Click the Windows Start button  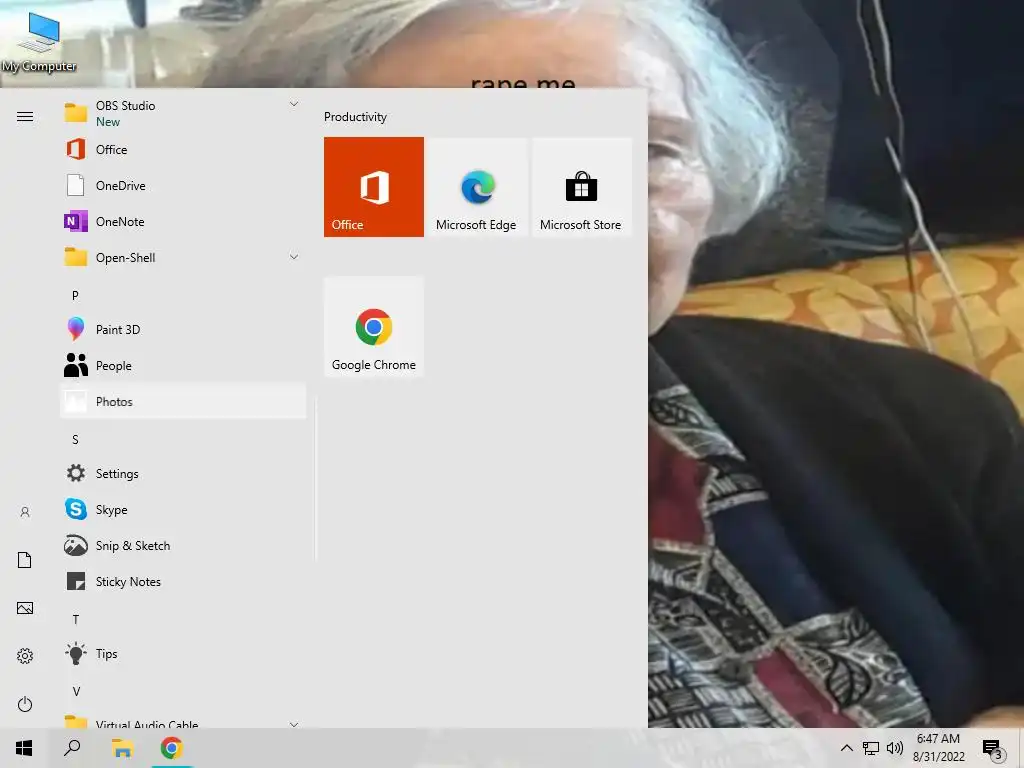click(x=24, y=748)
